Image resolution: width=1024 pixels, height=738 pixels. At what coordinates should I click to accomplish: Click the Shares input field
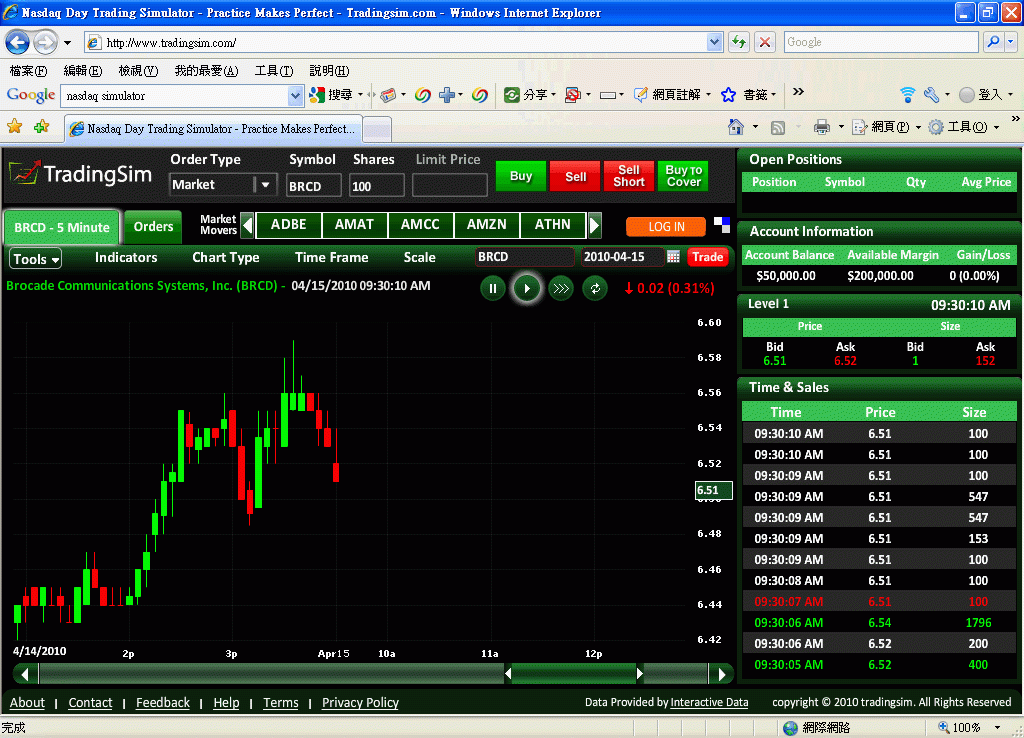[377, 185]
